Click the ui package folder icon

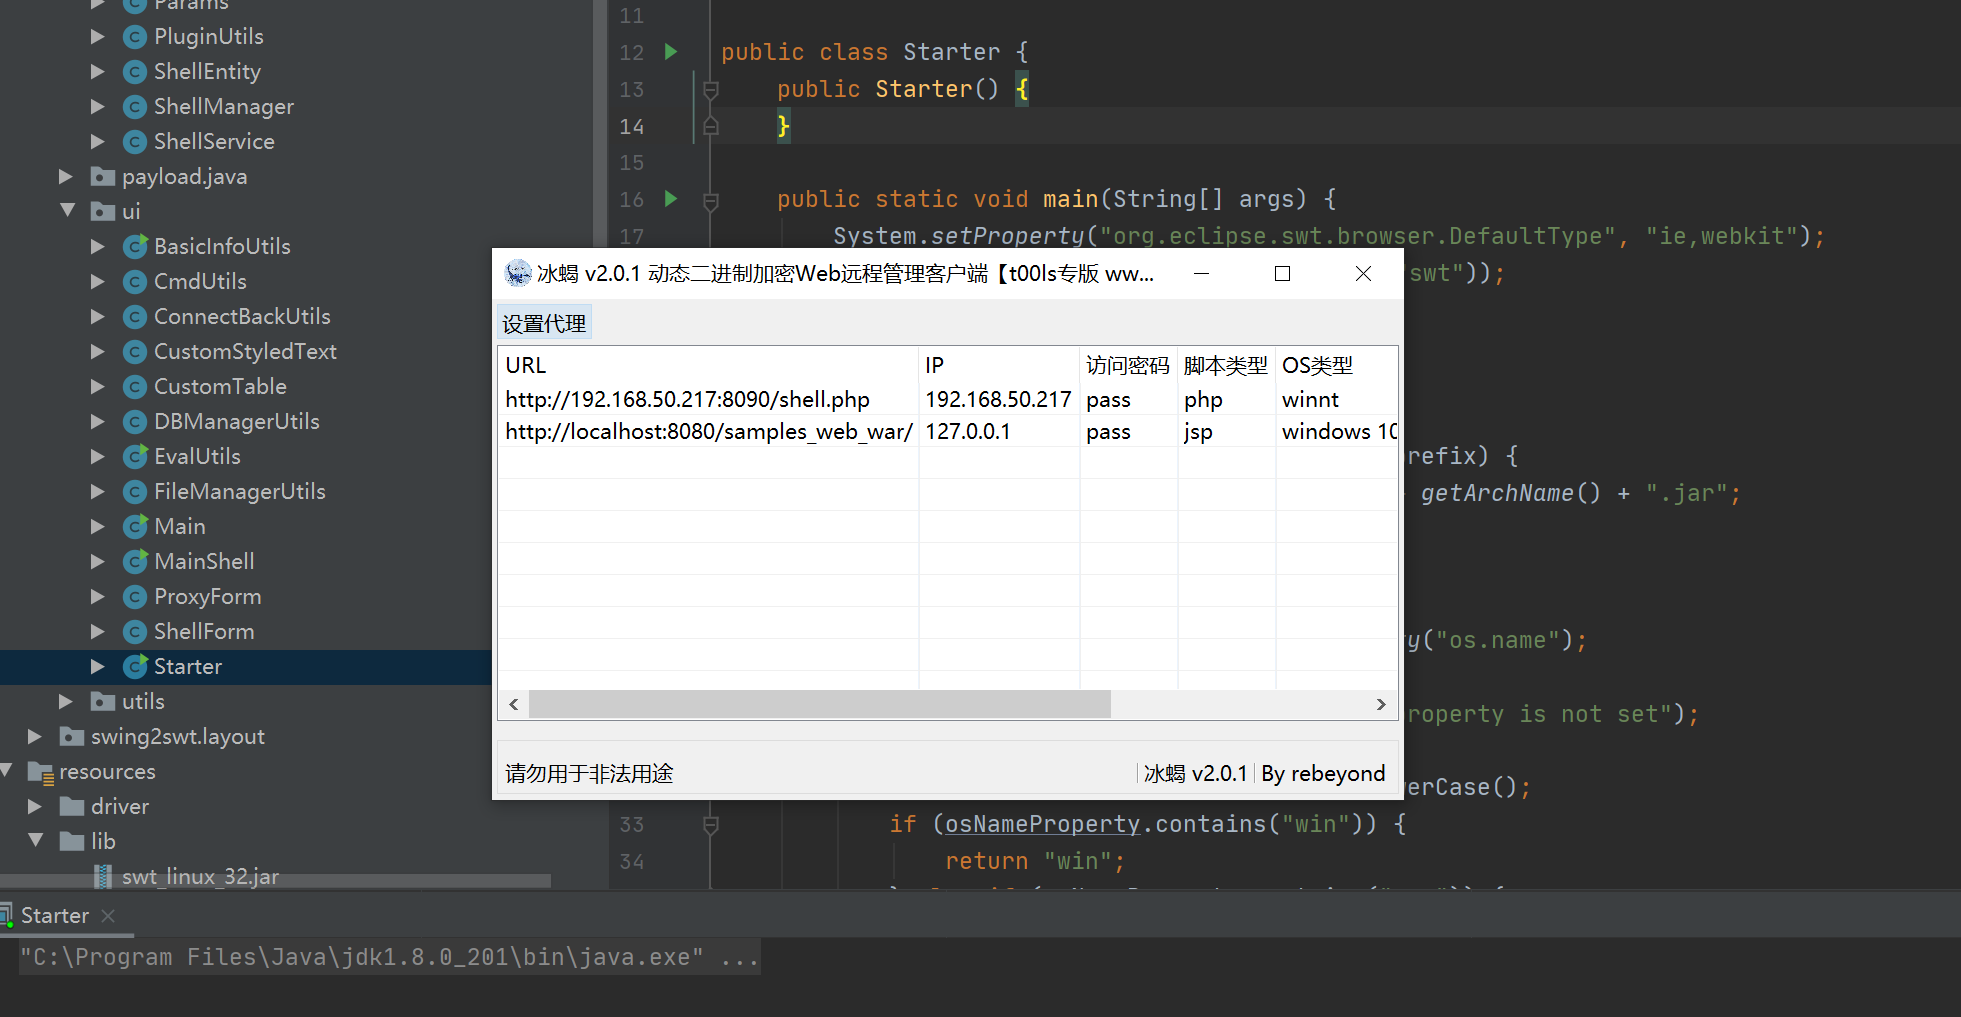(103, 212)
